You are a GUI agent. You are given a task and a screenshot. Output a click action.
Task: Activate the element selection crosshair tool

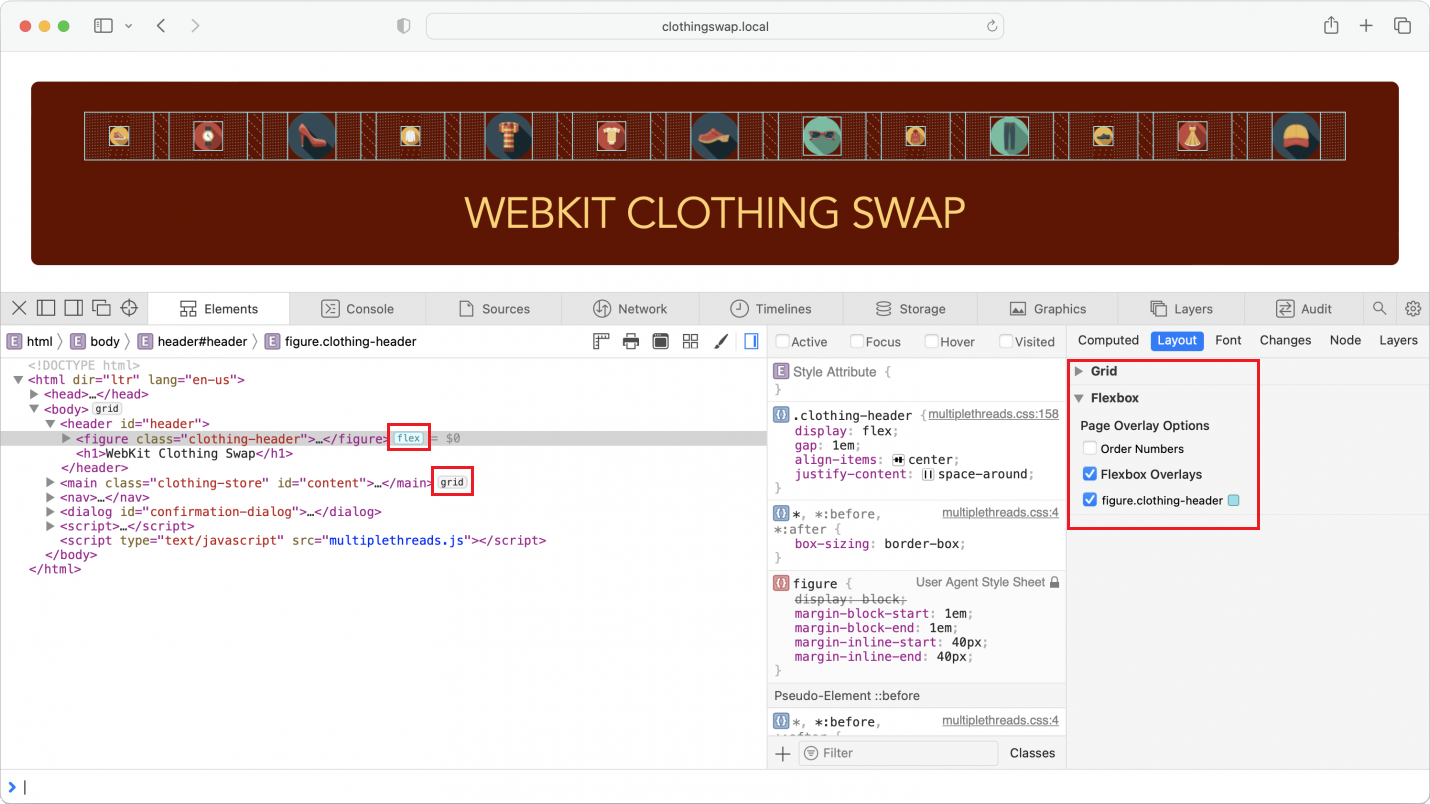click(129, 309)
